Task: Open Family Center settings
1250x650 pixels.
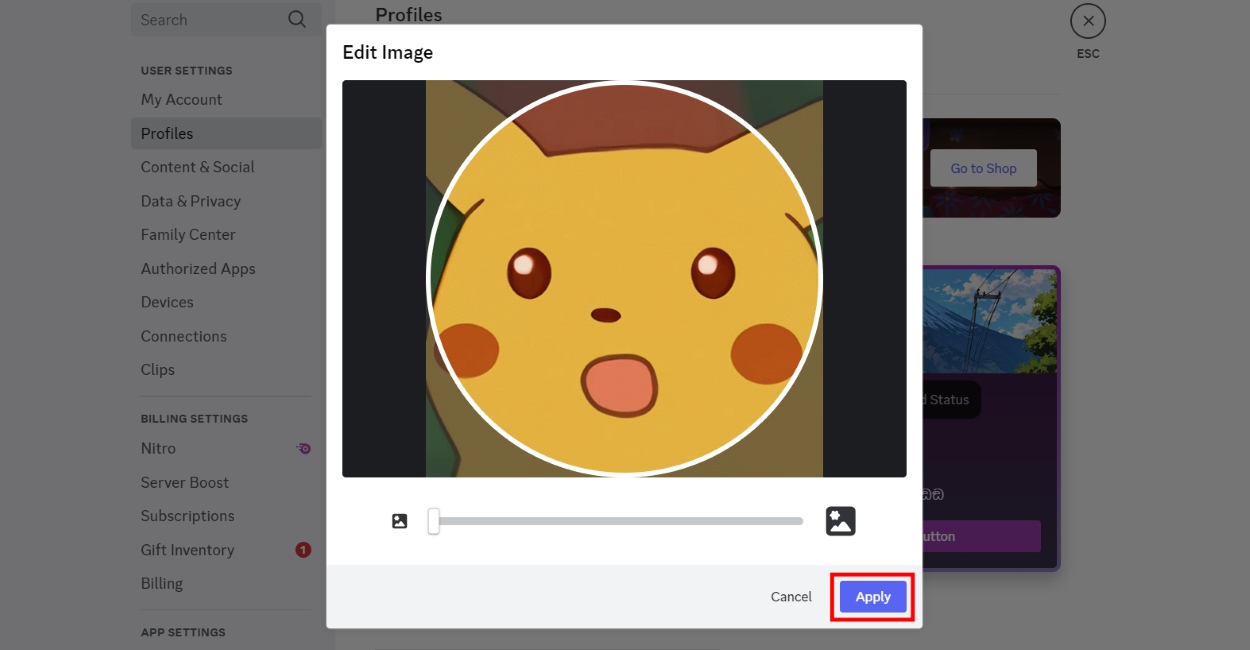Action: tap(188, 234)
